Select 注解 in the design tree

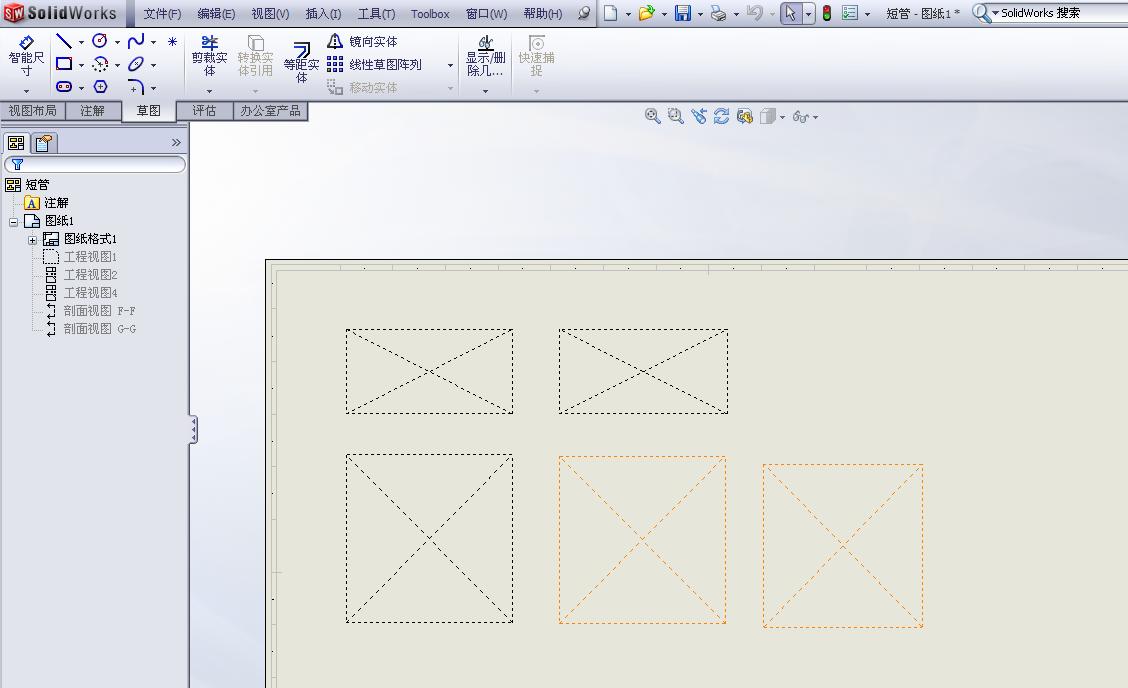(x=56, y=203)
